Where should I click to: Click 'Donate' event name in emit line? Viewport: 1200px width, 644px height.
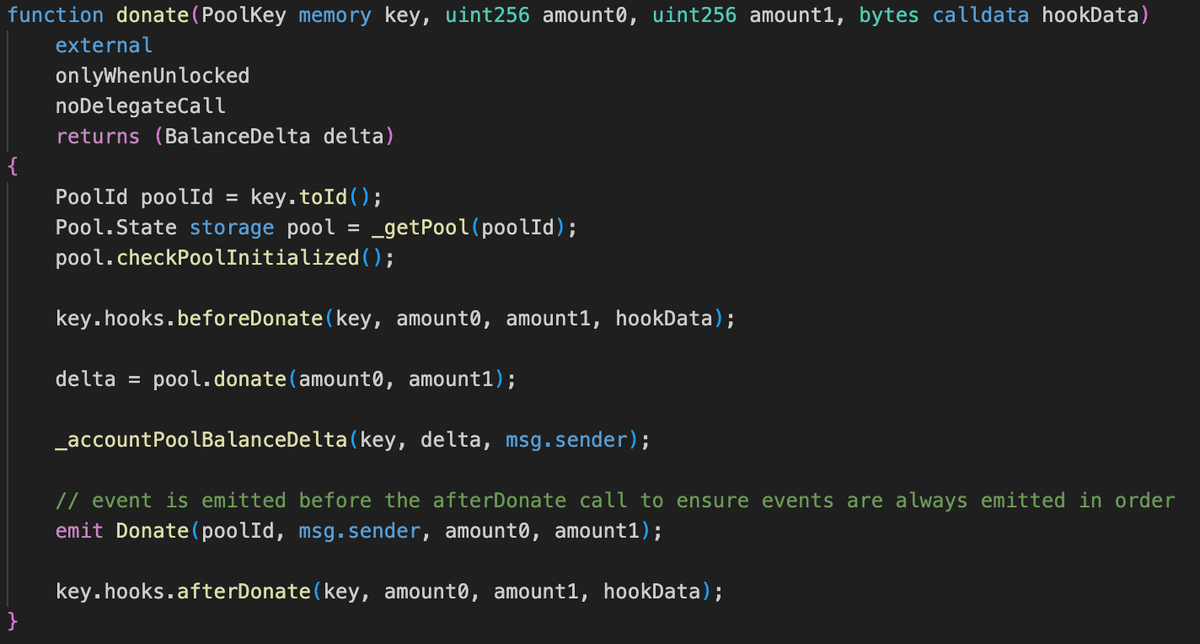152,531
